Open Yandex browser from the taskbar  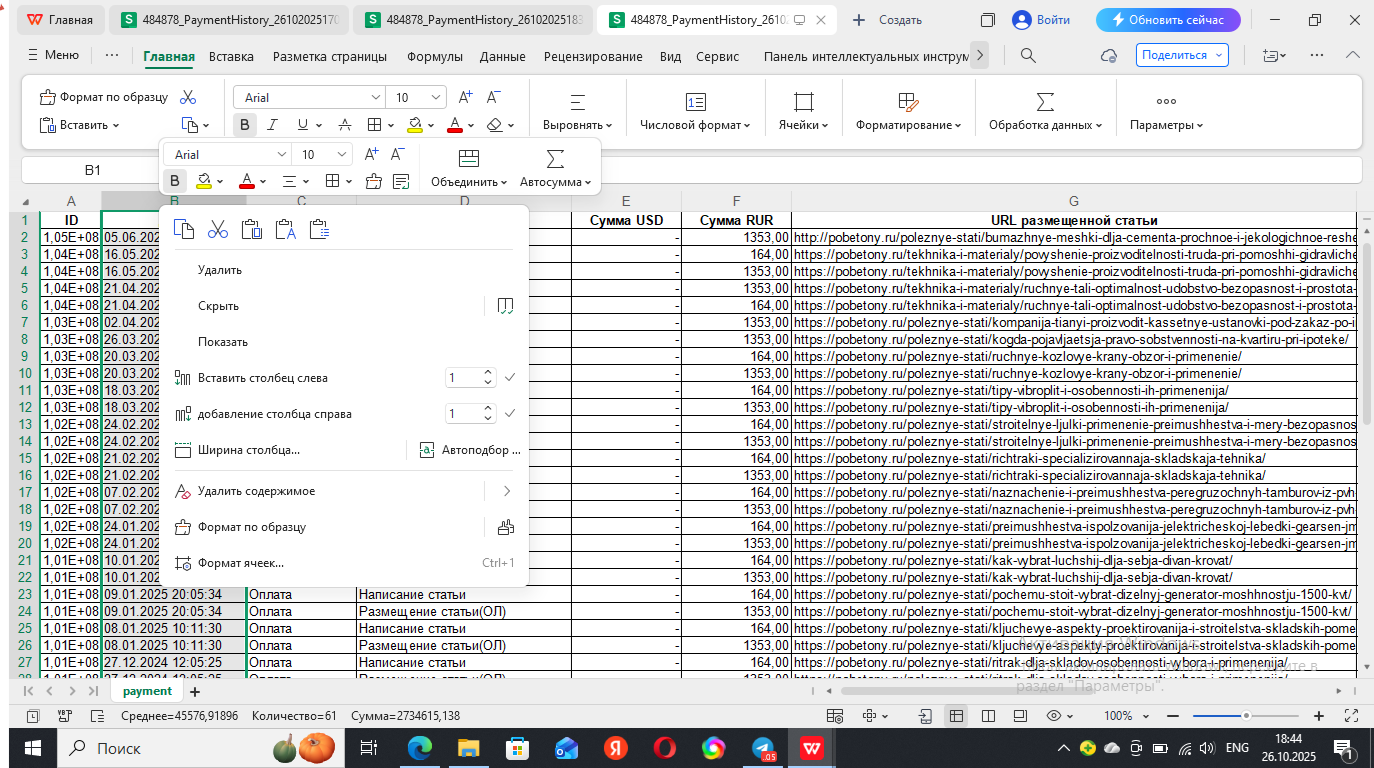pos(616,747)
